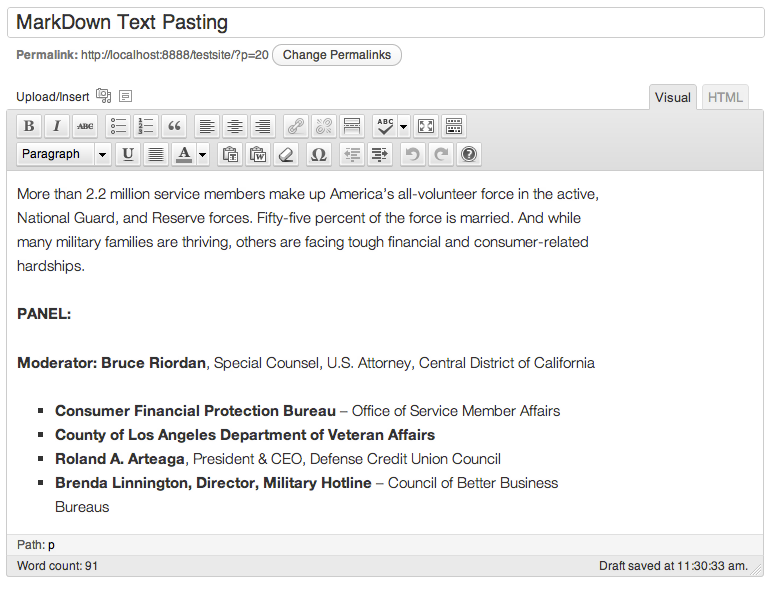Open spellchecker language dropdown arrow
This screenshot has height=590, width=775.
(404, 126)
